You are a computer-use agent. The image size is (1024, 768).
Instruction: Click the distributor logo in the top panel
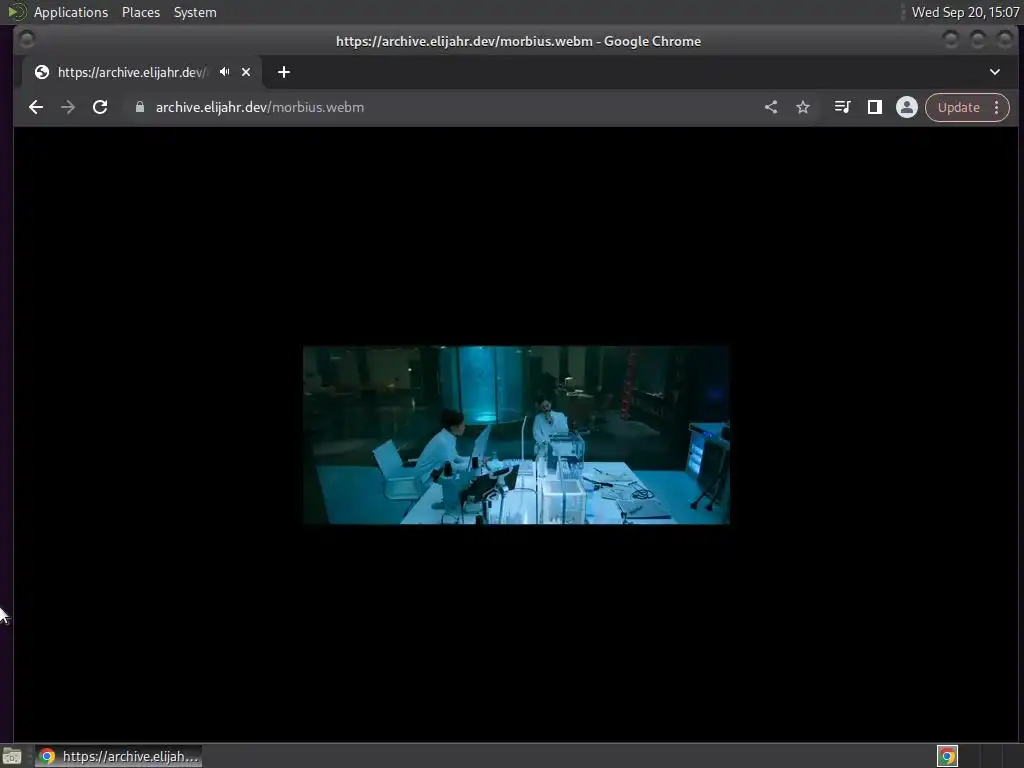click(17, 12)
